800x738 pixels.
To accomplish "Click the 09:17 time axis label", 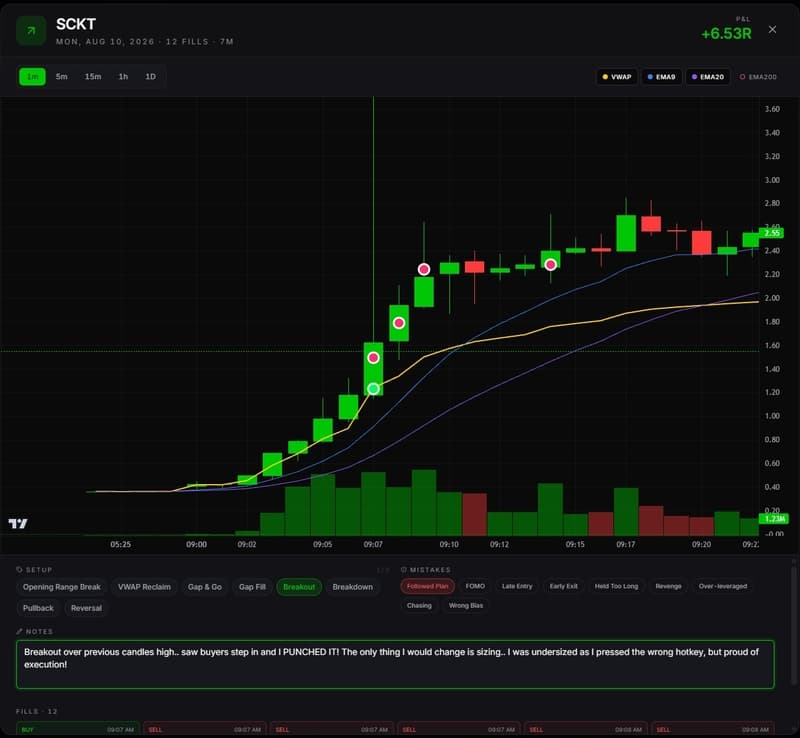I will (x=626, y=545).
